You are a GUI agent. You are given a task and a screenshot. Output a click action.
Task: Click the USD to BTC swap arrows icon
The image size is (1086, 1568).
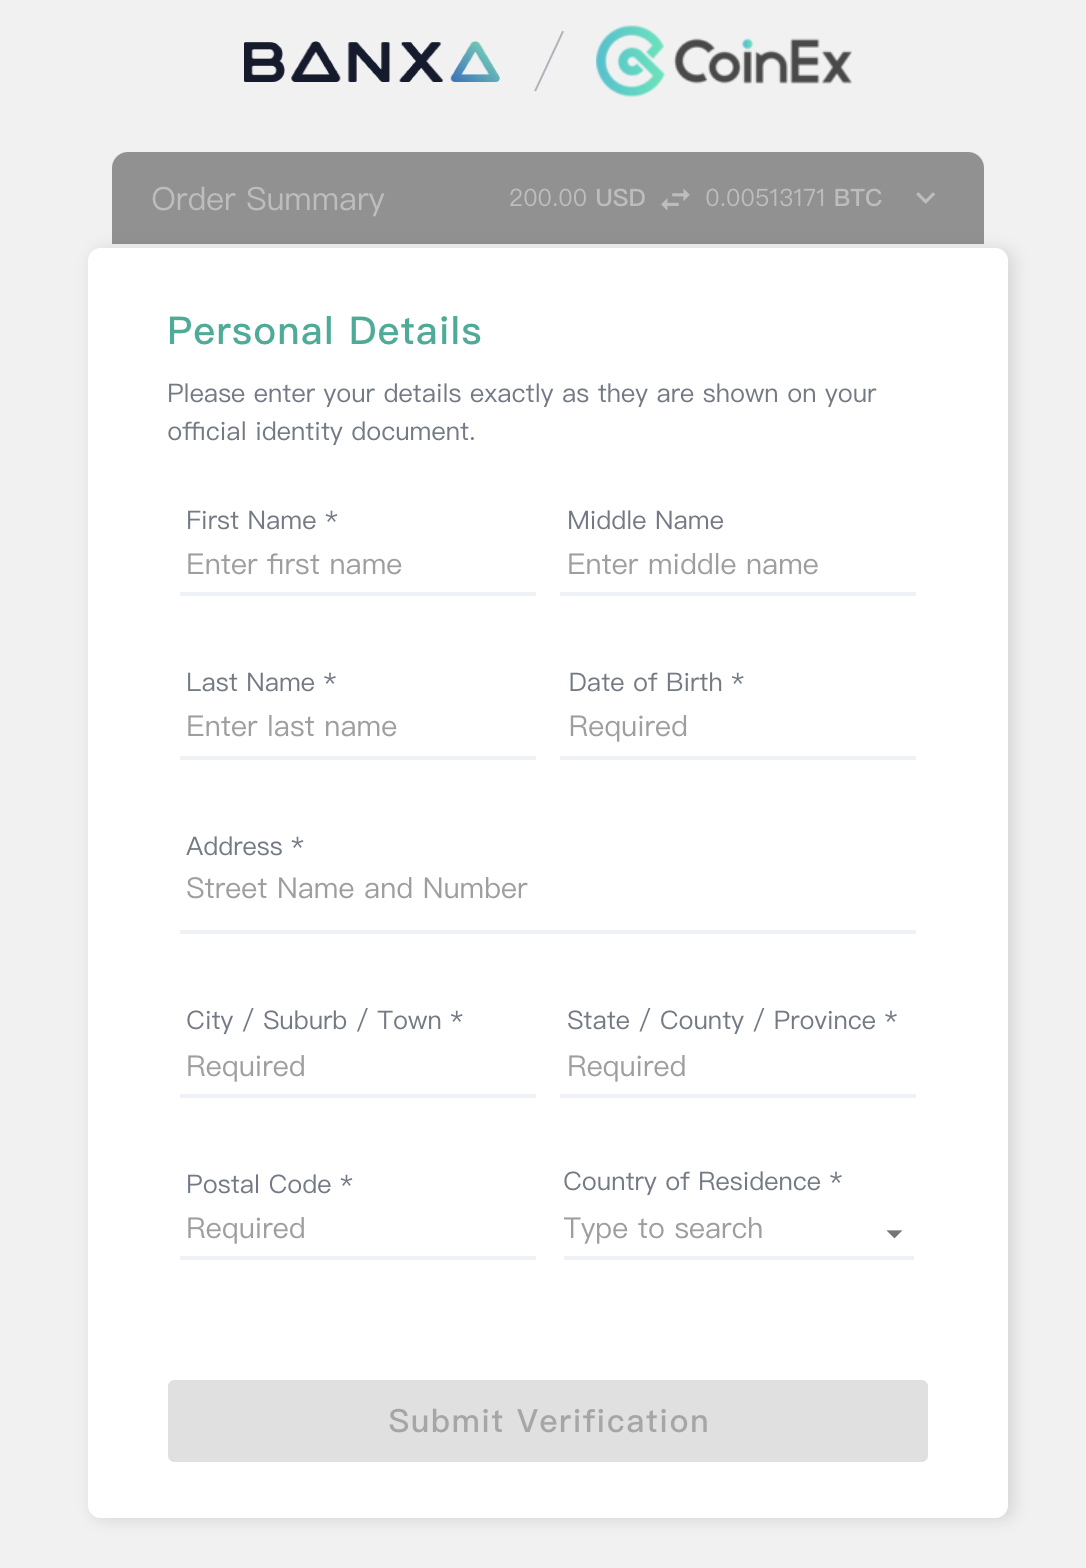click(x=675, y=199)
